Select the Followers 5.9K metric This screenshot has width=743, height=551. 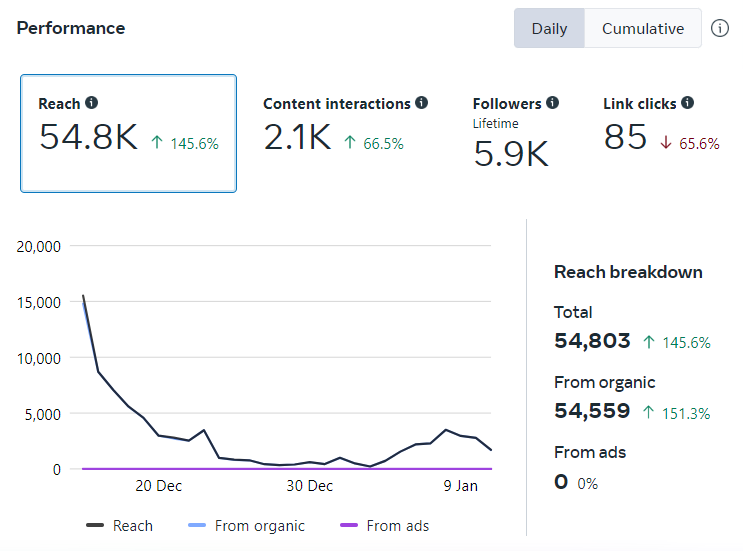516,133
